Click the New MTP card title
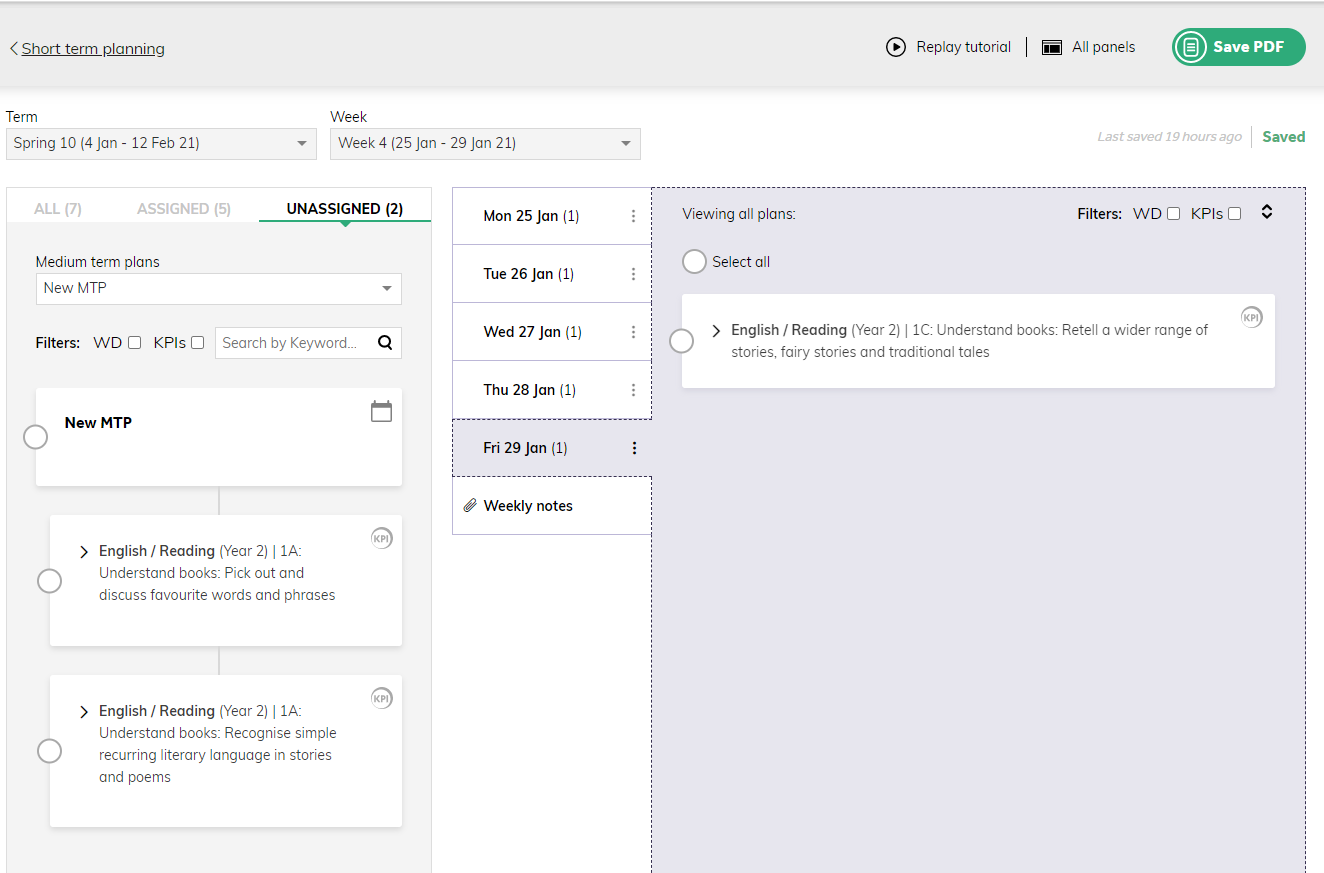This screenshot has height=873, width=1324. pyautogui.click(x=98, y=423)
